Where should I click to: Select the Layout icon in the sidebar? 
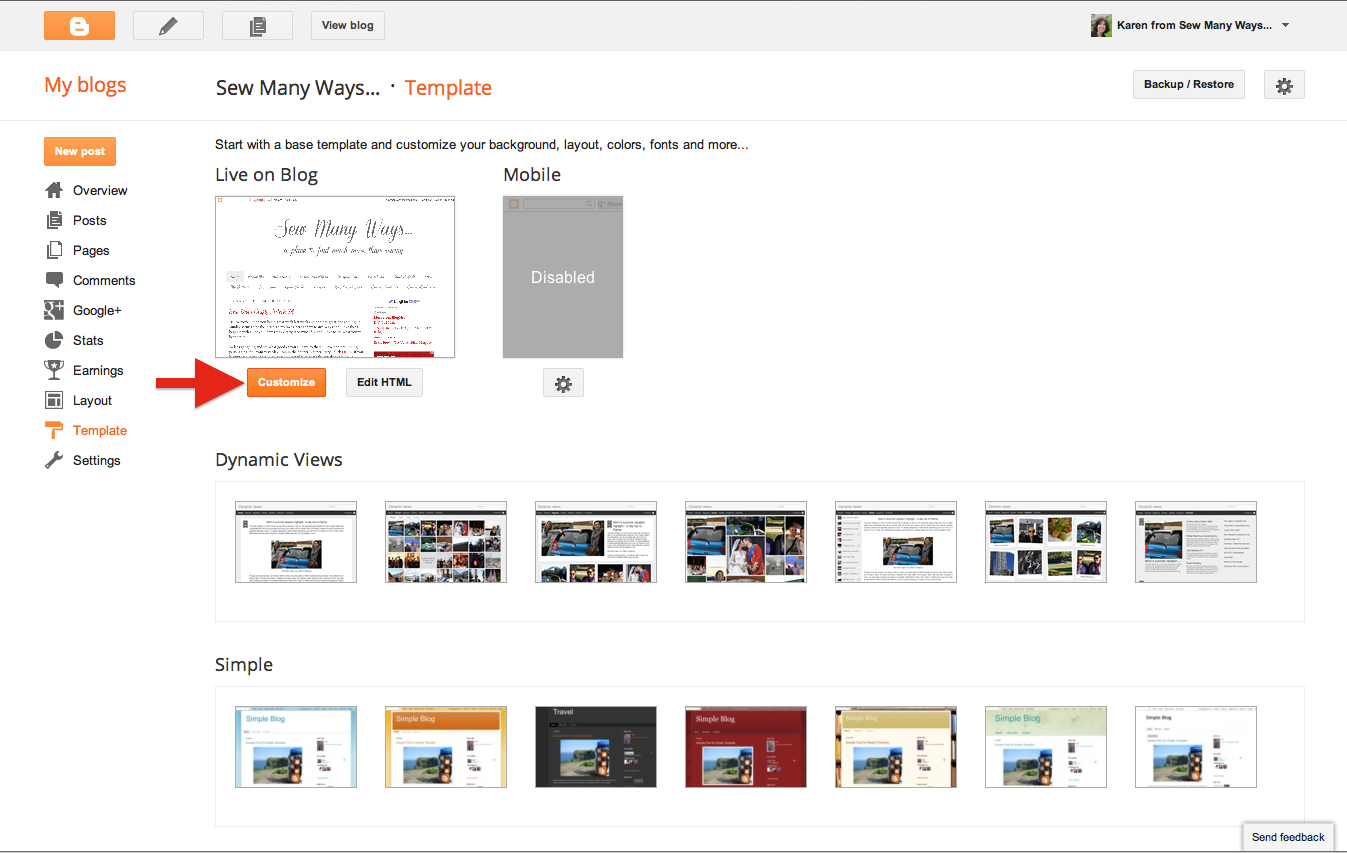[x=53, y=400]
